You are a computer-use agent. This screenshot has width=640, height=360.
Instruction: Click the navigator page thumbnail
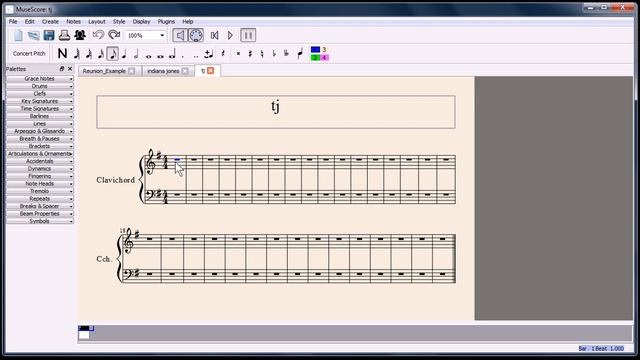pos(84,333)
